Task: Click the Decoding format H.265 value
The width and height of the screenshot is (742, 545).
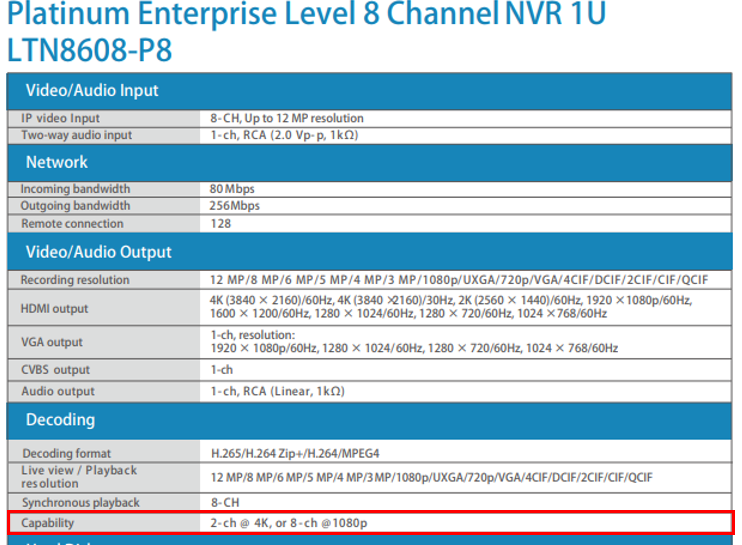Action: (x=297, y=454)
